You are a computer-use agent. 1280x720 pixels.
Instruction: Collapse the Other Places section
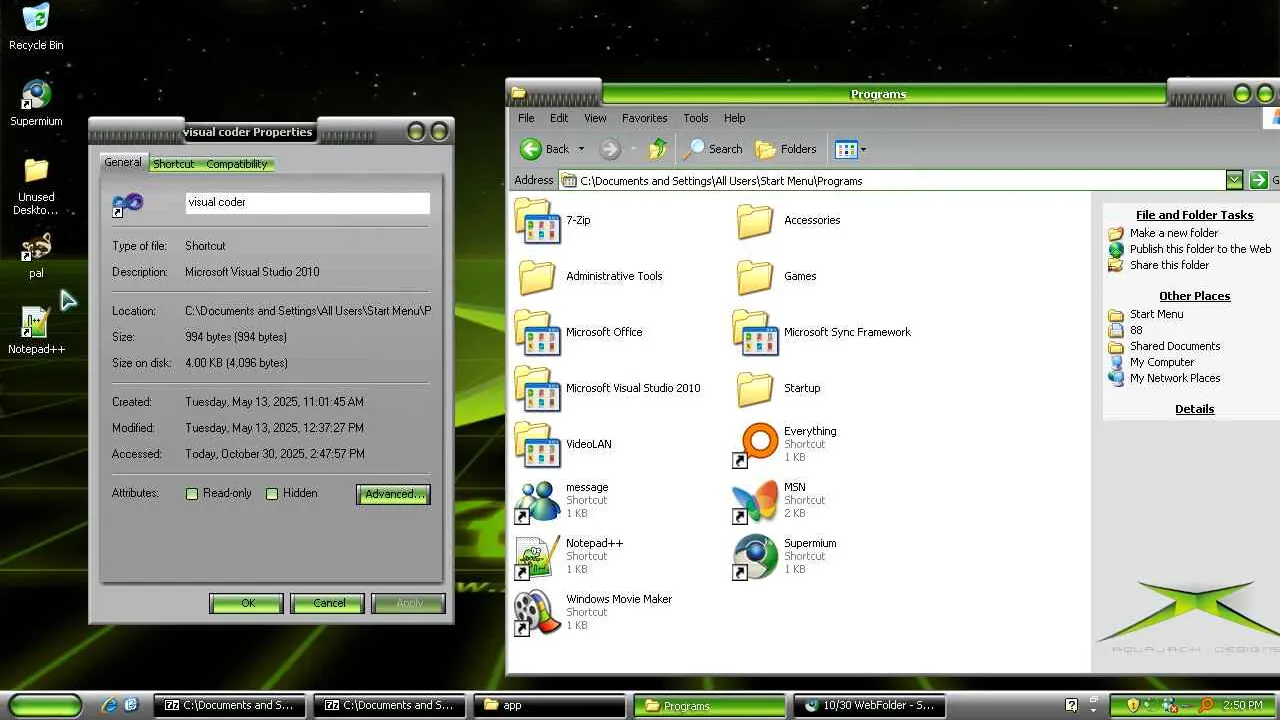(x=1194, y=296)
